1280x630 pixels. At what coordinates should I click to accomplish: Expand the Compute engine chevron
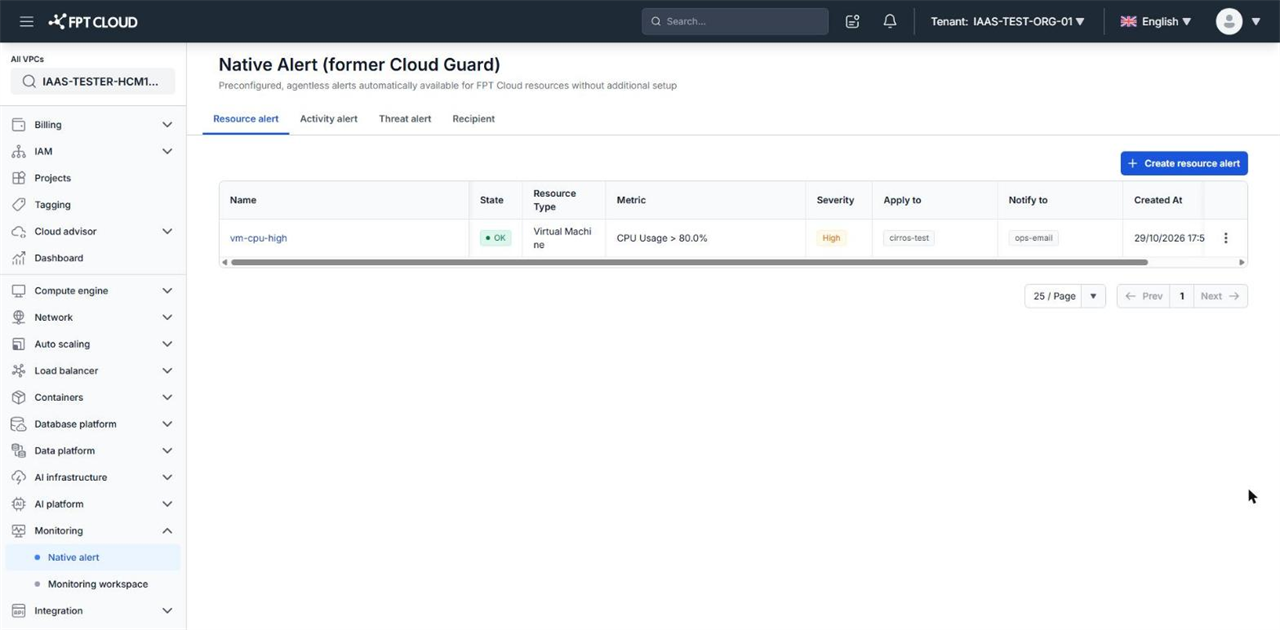(x=167, y=291)
